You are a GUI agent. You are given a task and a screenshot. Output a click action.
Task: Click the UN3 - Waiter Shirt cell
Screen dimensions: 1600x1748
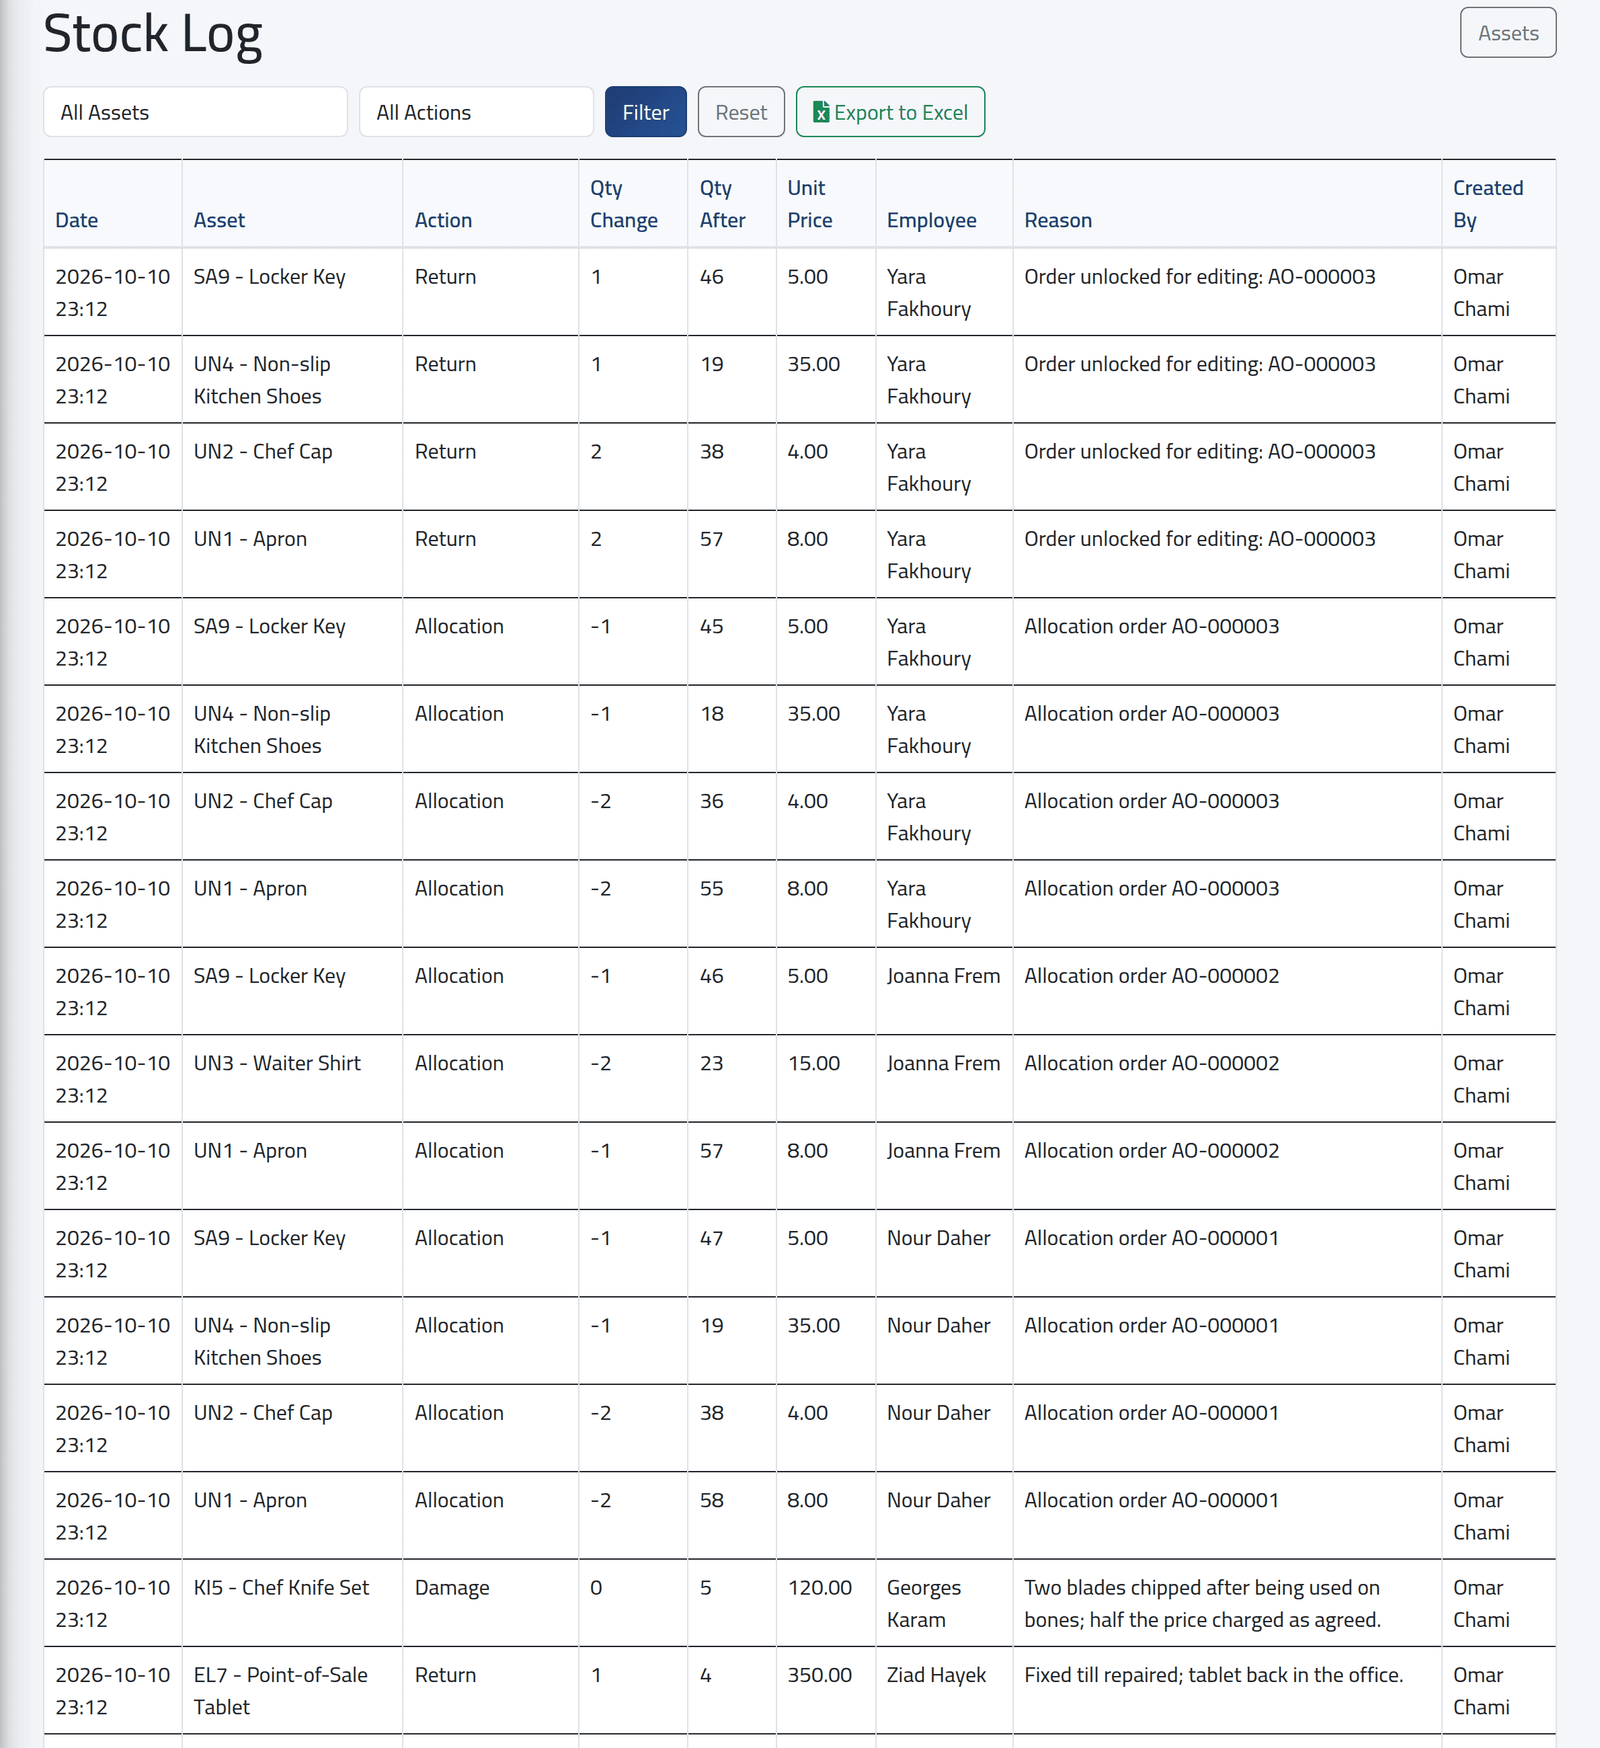pos(292,1078)
